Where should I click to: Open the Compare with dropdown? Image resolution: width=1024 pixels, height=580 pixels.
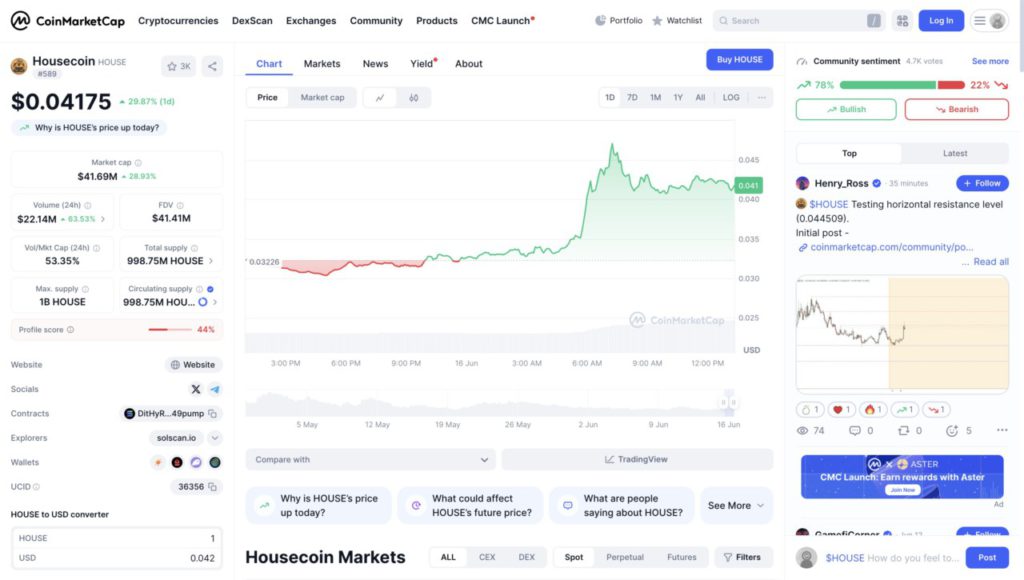tap(371, 460)
